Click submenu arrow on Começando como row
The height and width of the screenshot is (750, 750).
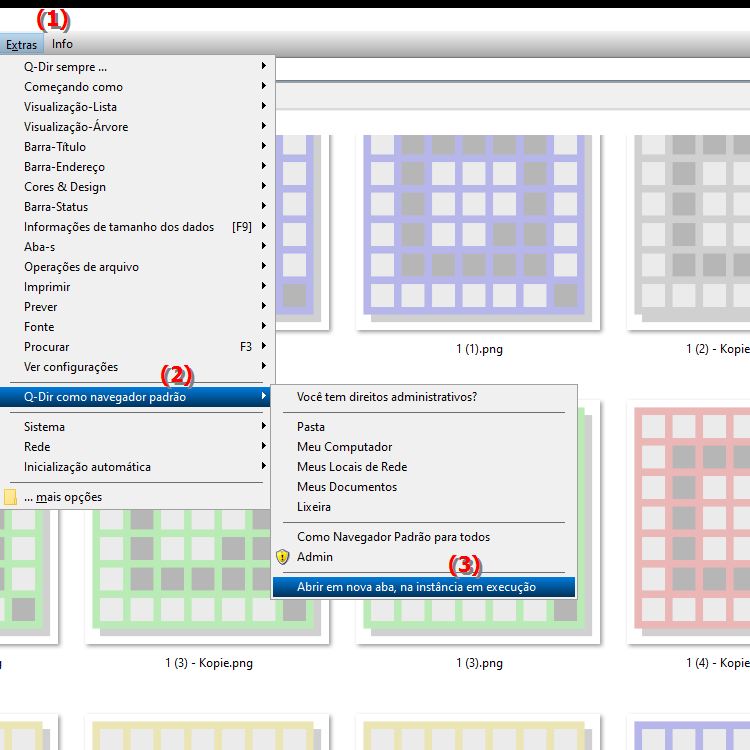pyautogui.click(x=264, y=86)
